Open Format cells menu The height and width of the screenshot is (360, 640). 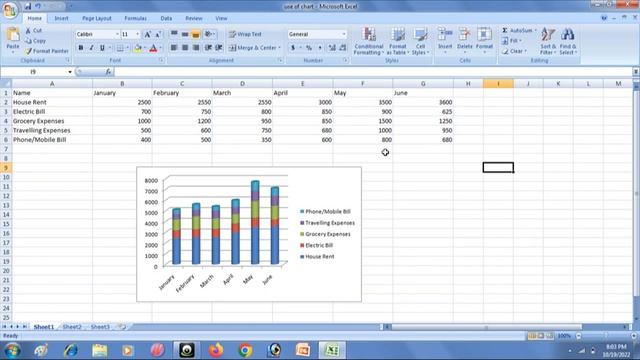pos(484,40)
